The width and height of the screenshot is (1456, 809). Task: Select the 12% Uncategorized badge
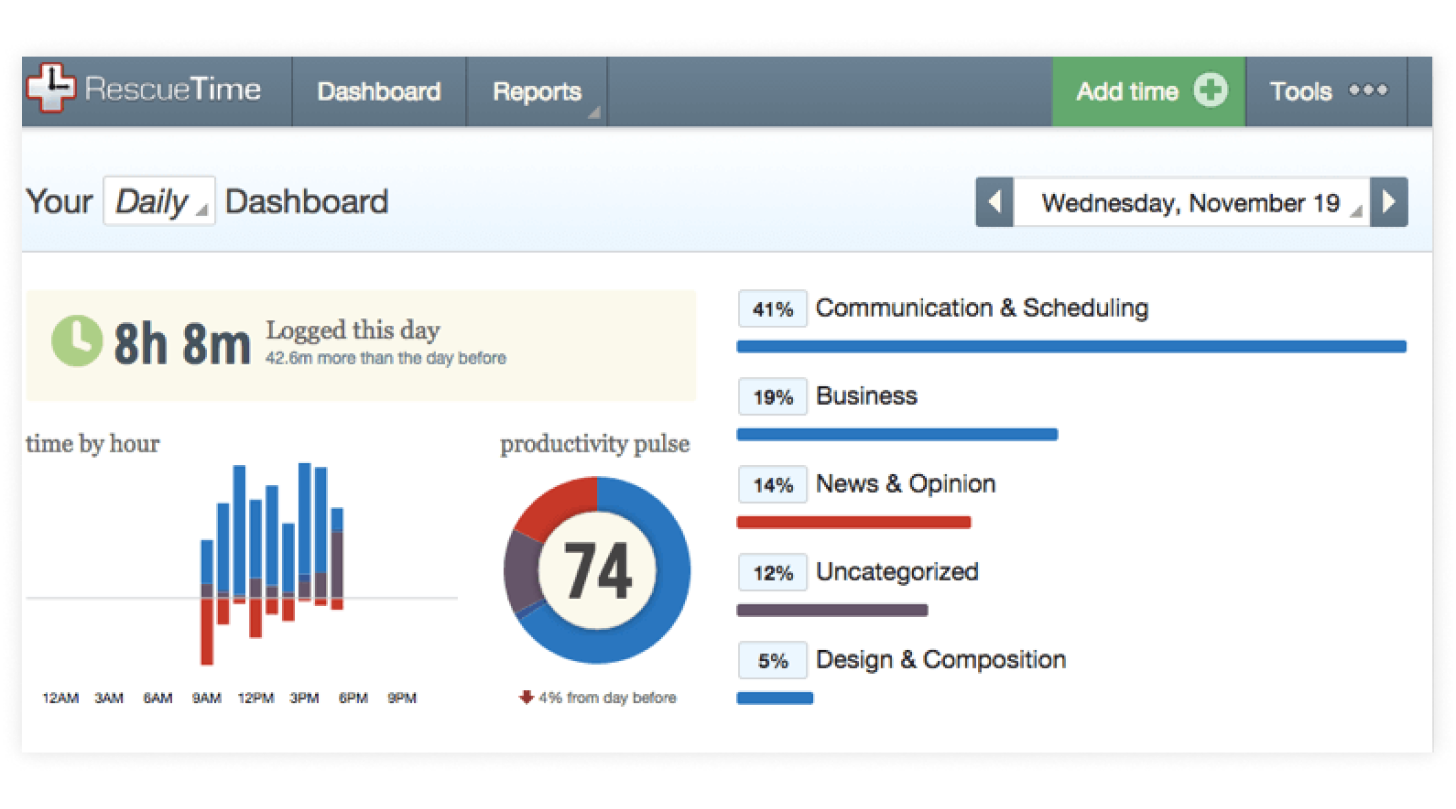coord(772,572)
